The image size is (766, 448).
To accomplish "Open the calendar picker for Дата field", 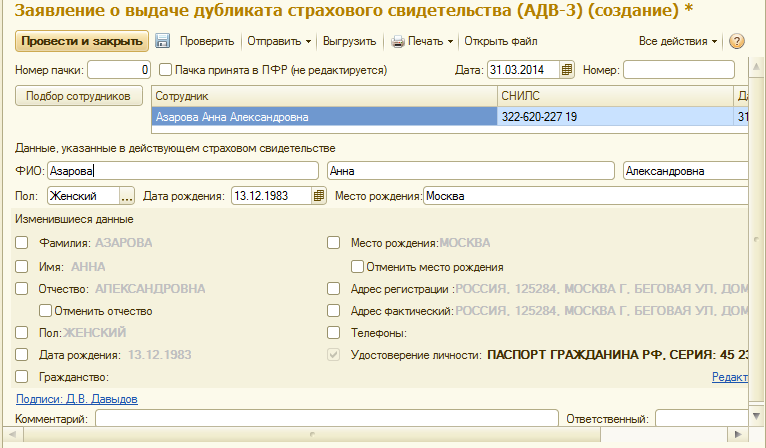I will pyautogui.click(x=567, y=70).
